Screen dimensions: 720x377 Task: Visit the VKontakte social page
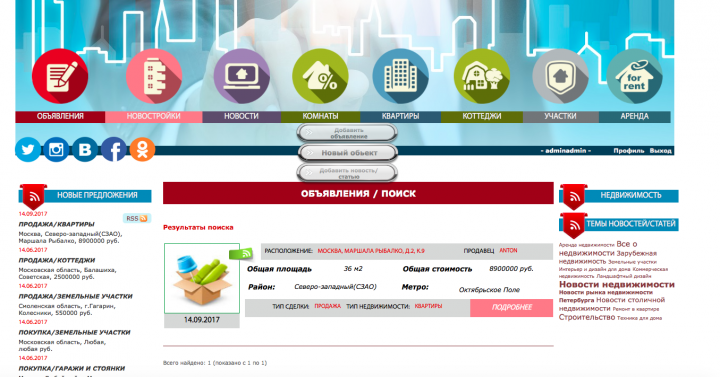coord(85,150)
